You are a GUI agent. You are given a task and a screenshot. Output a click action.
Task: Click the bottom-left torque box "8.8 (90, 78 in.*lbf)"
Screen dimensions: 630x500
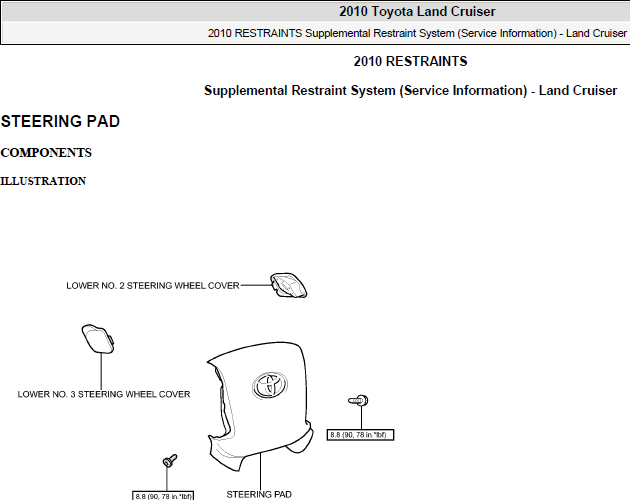point(163,496)
